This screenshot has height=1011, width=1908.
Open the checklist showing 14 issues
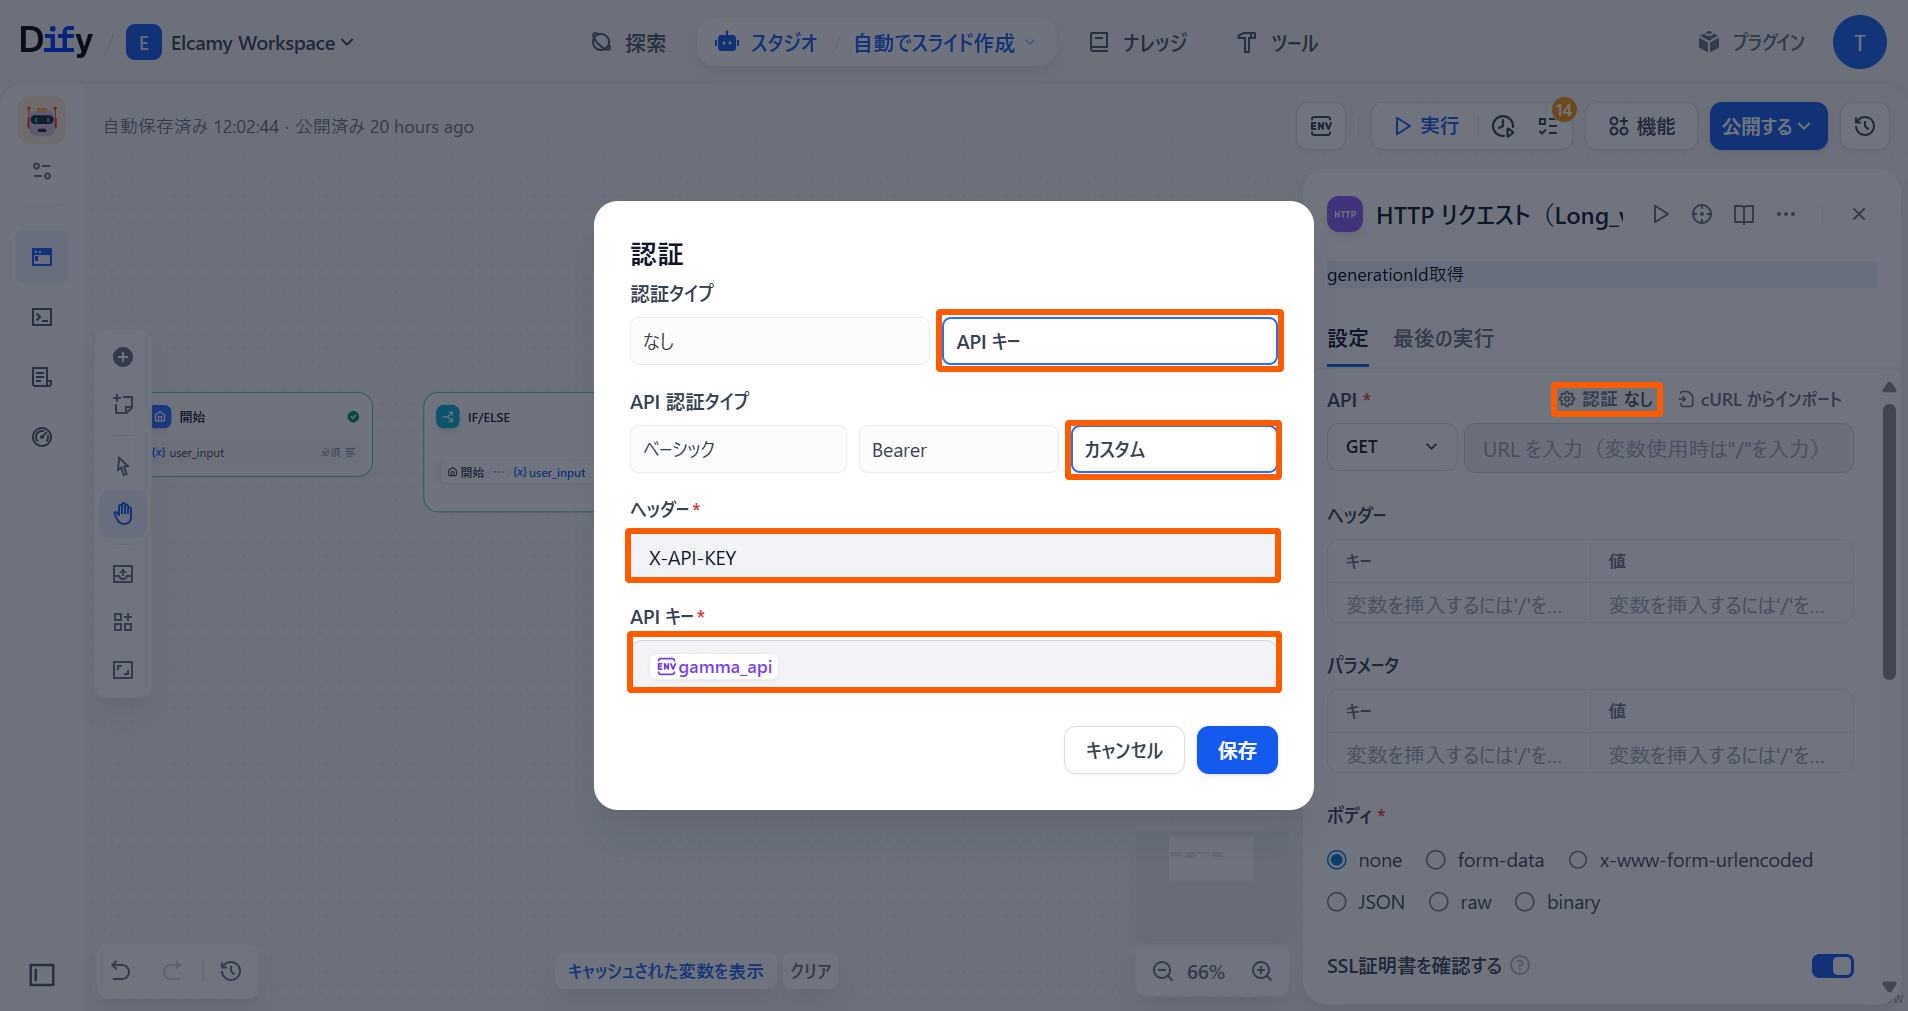point(1549,126)
